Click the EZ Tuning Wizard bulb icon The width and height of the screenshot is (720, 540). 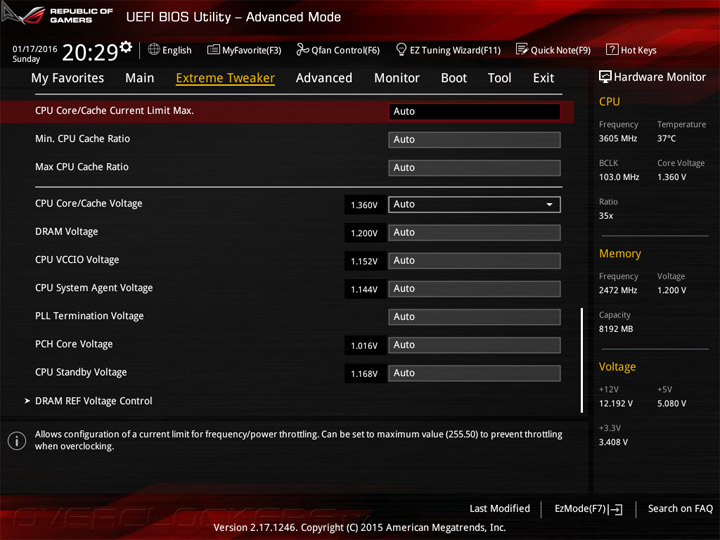(401, 49)
